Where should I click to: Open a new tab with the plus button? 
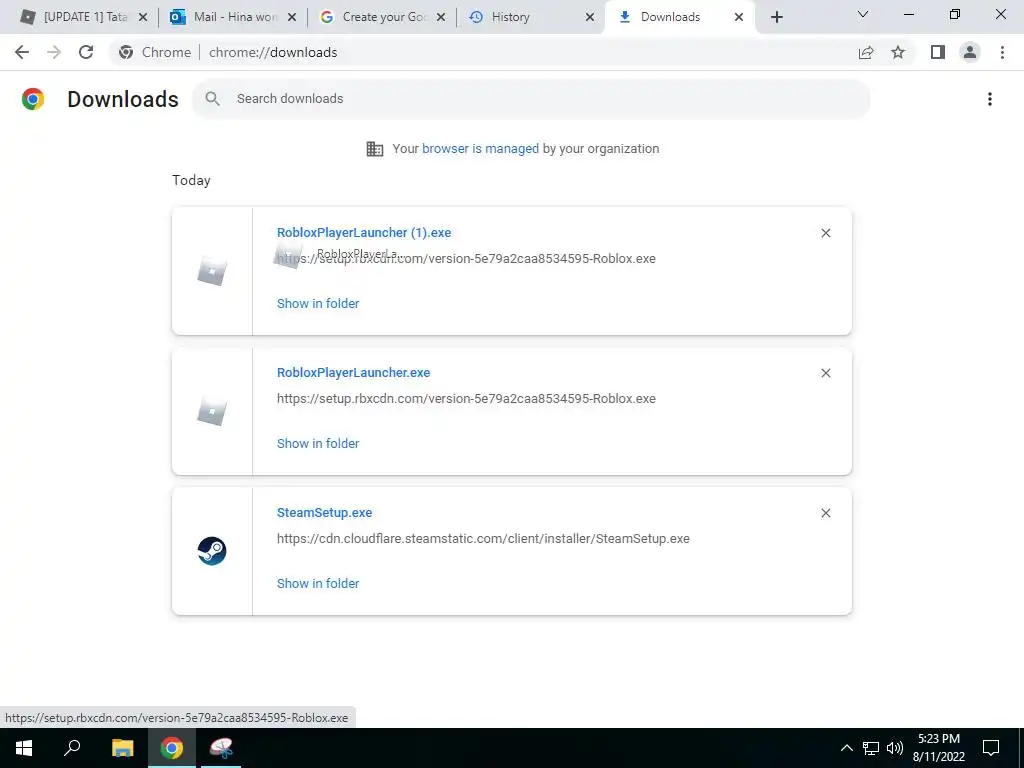coord(776,17)
